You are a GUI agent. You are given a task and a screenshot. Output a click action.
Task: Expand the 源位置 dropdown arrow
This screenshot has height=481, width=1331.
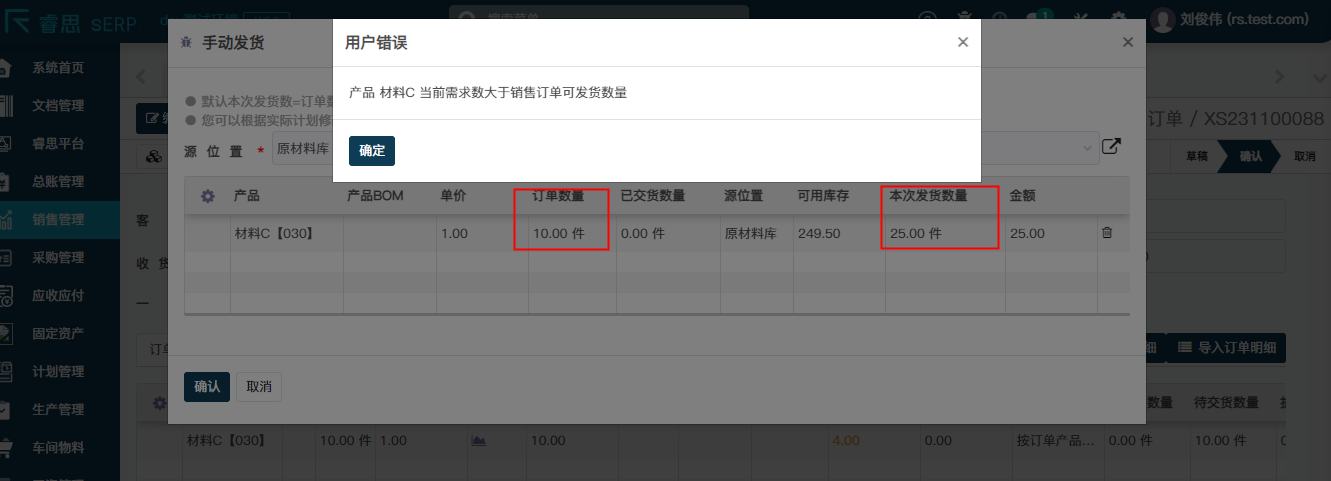1088,148
